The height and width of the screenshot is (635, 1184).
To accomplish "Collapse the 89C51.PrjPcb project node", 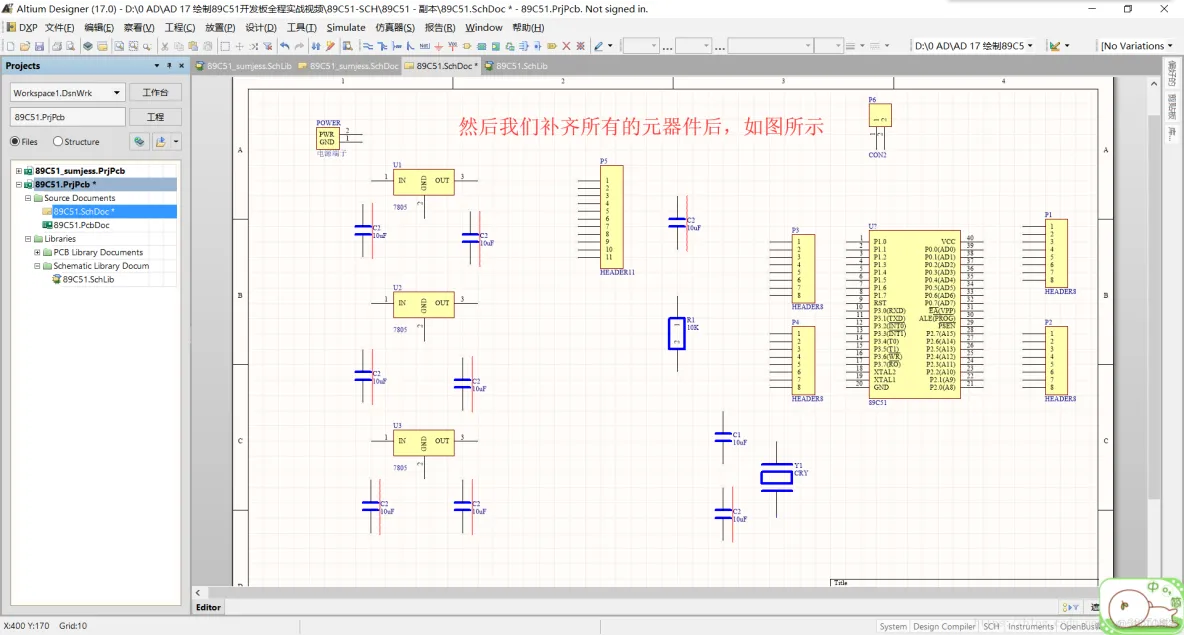I will point(19,184).
